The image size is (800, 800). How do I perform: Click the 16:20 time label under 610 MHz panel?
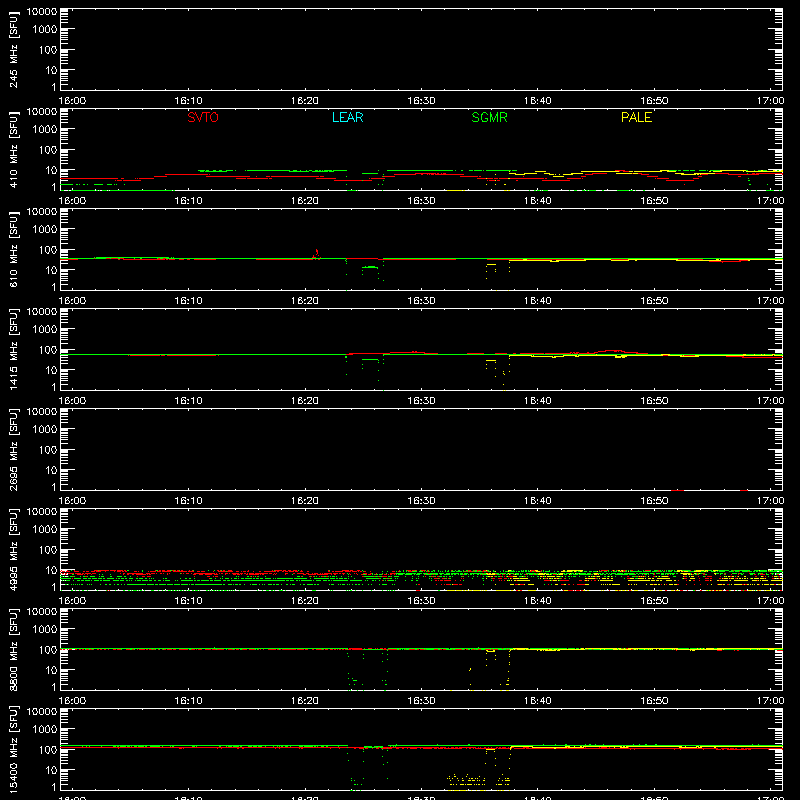(305, 301)
